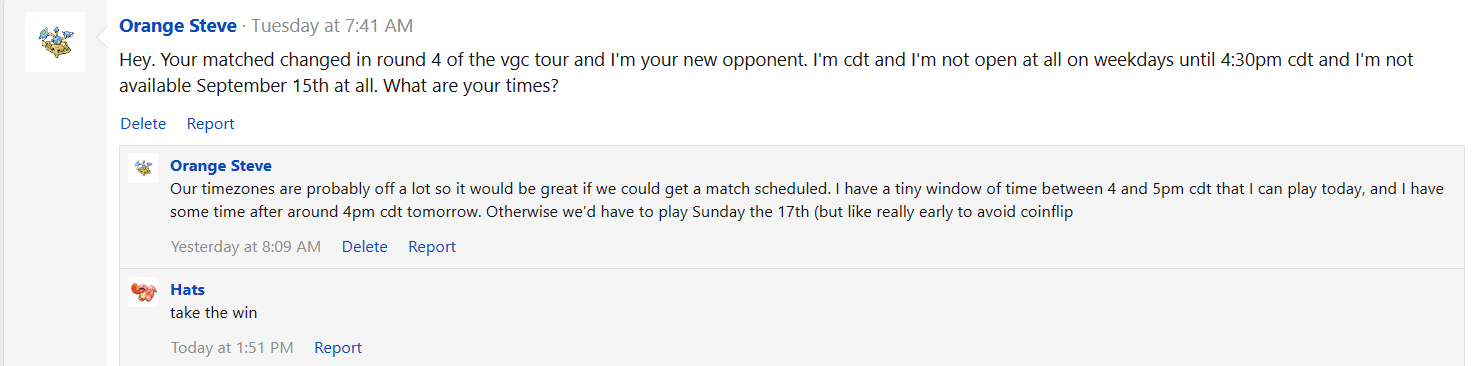Report the 'take the win' comment by Hats
This screenshot has height=366, width=1472.
[x=338, y=348]
